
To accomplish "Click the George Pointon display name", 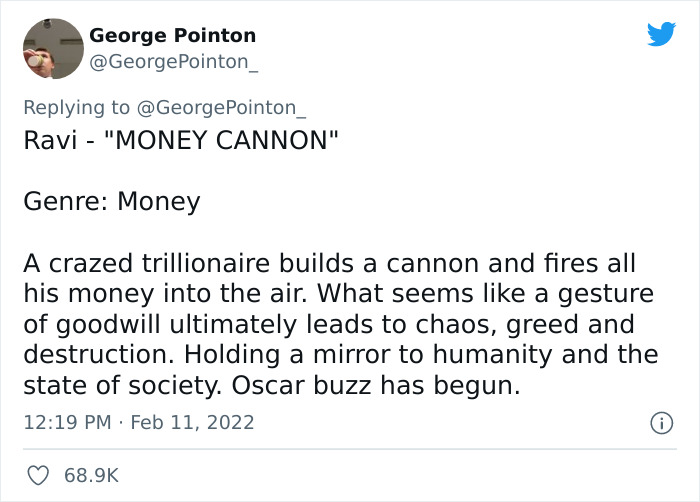I will (x=172, y=36).
